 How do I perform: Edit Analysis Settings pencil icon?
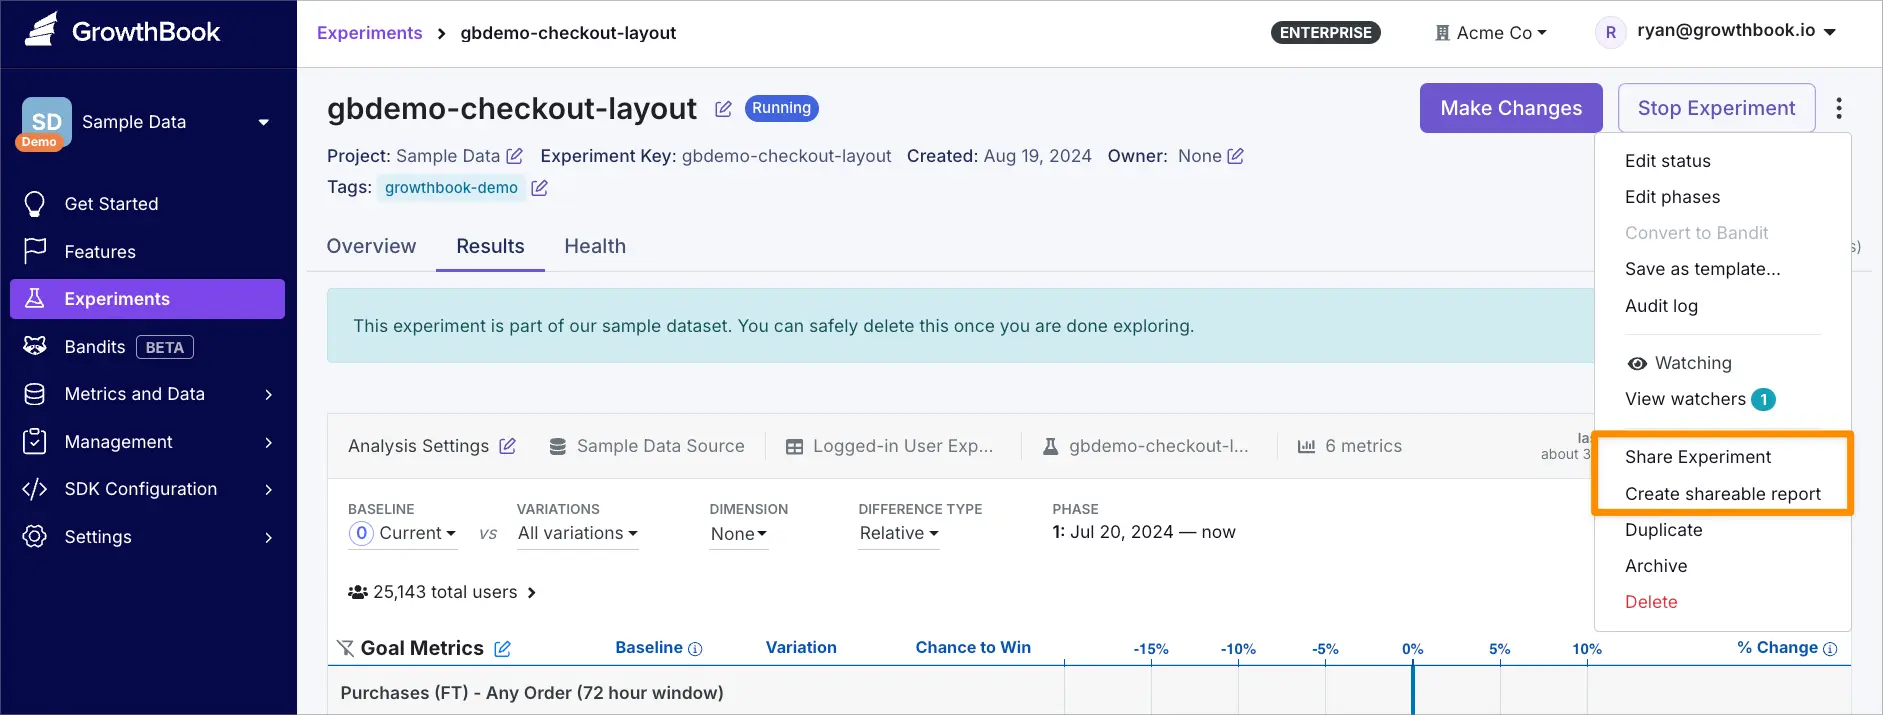508,446
